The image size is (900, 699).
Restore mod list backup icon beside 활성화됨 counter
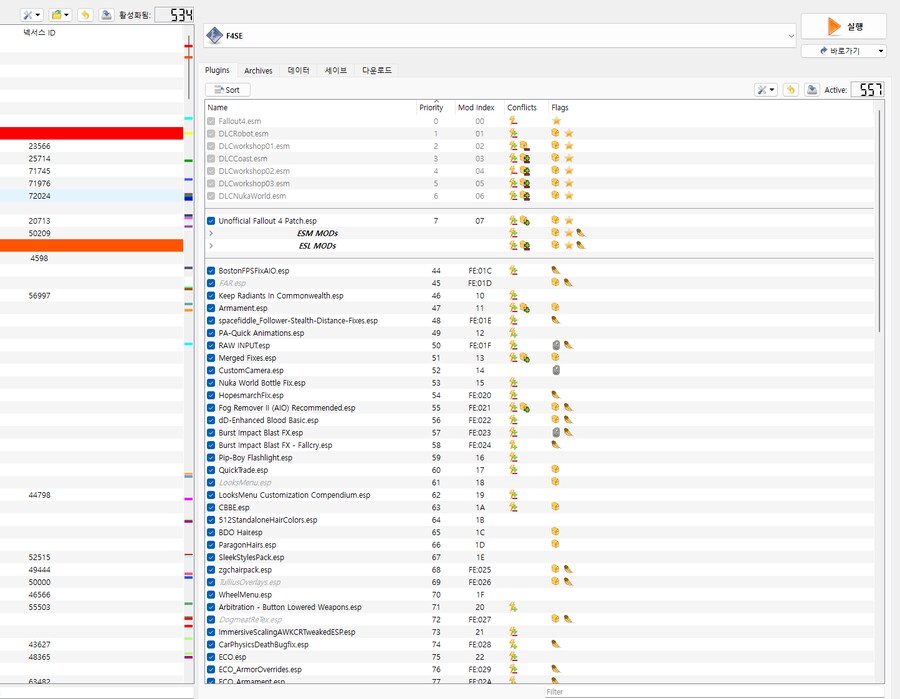click(86, 15)
